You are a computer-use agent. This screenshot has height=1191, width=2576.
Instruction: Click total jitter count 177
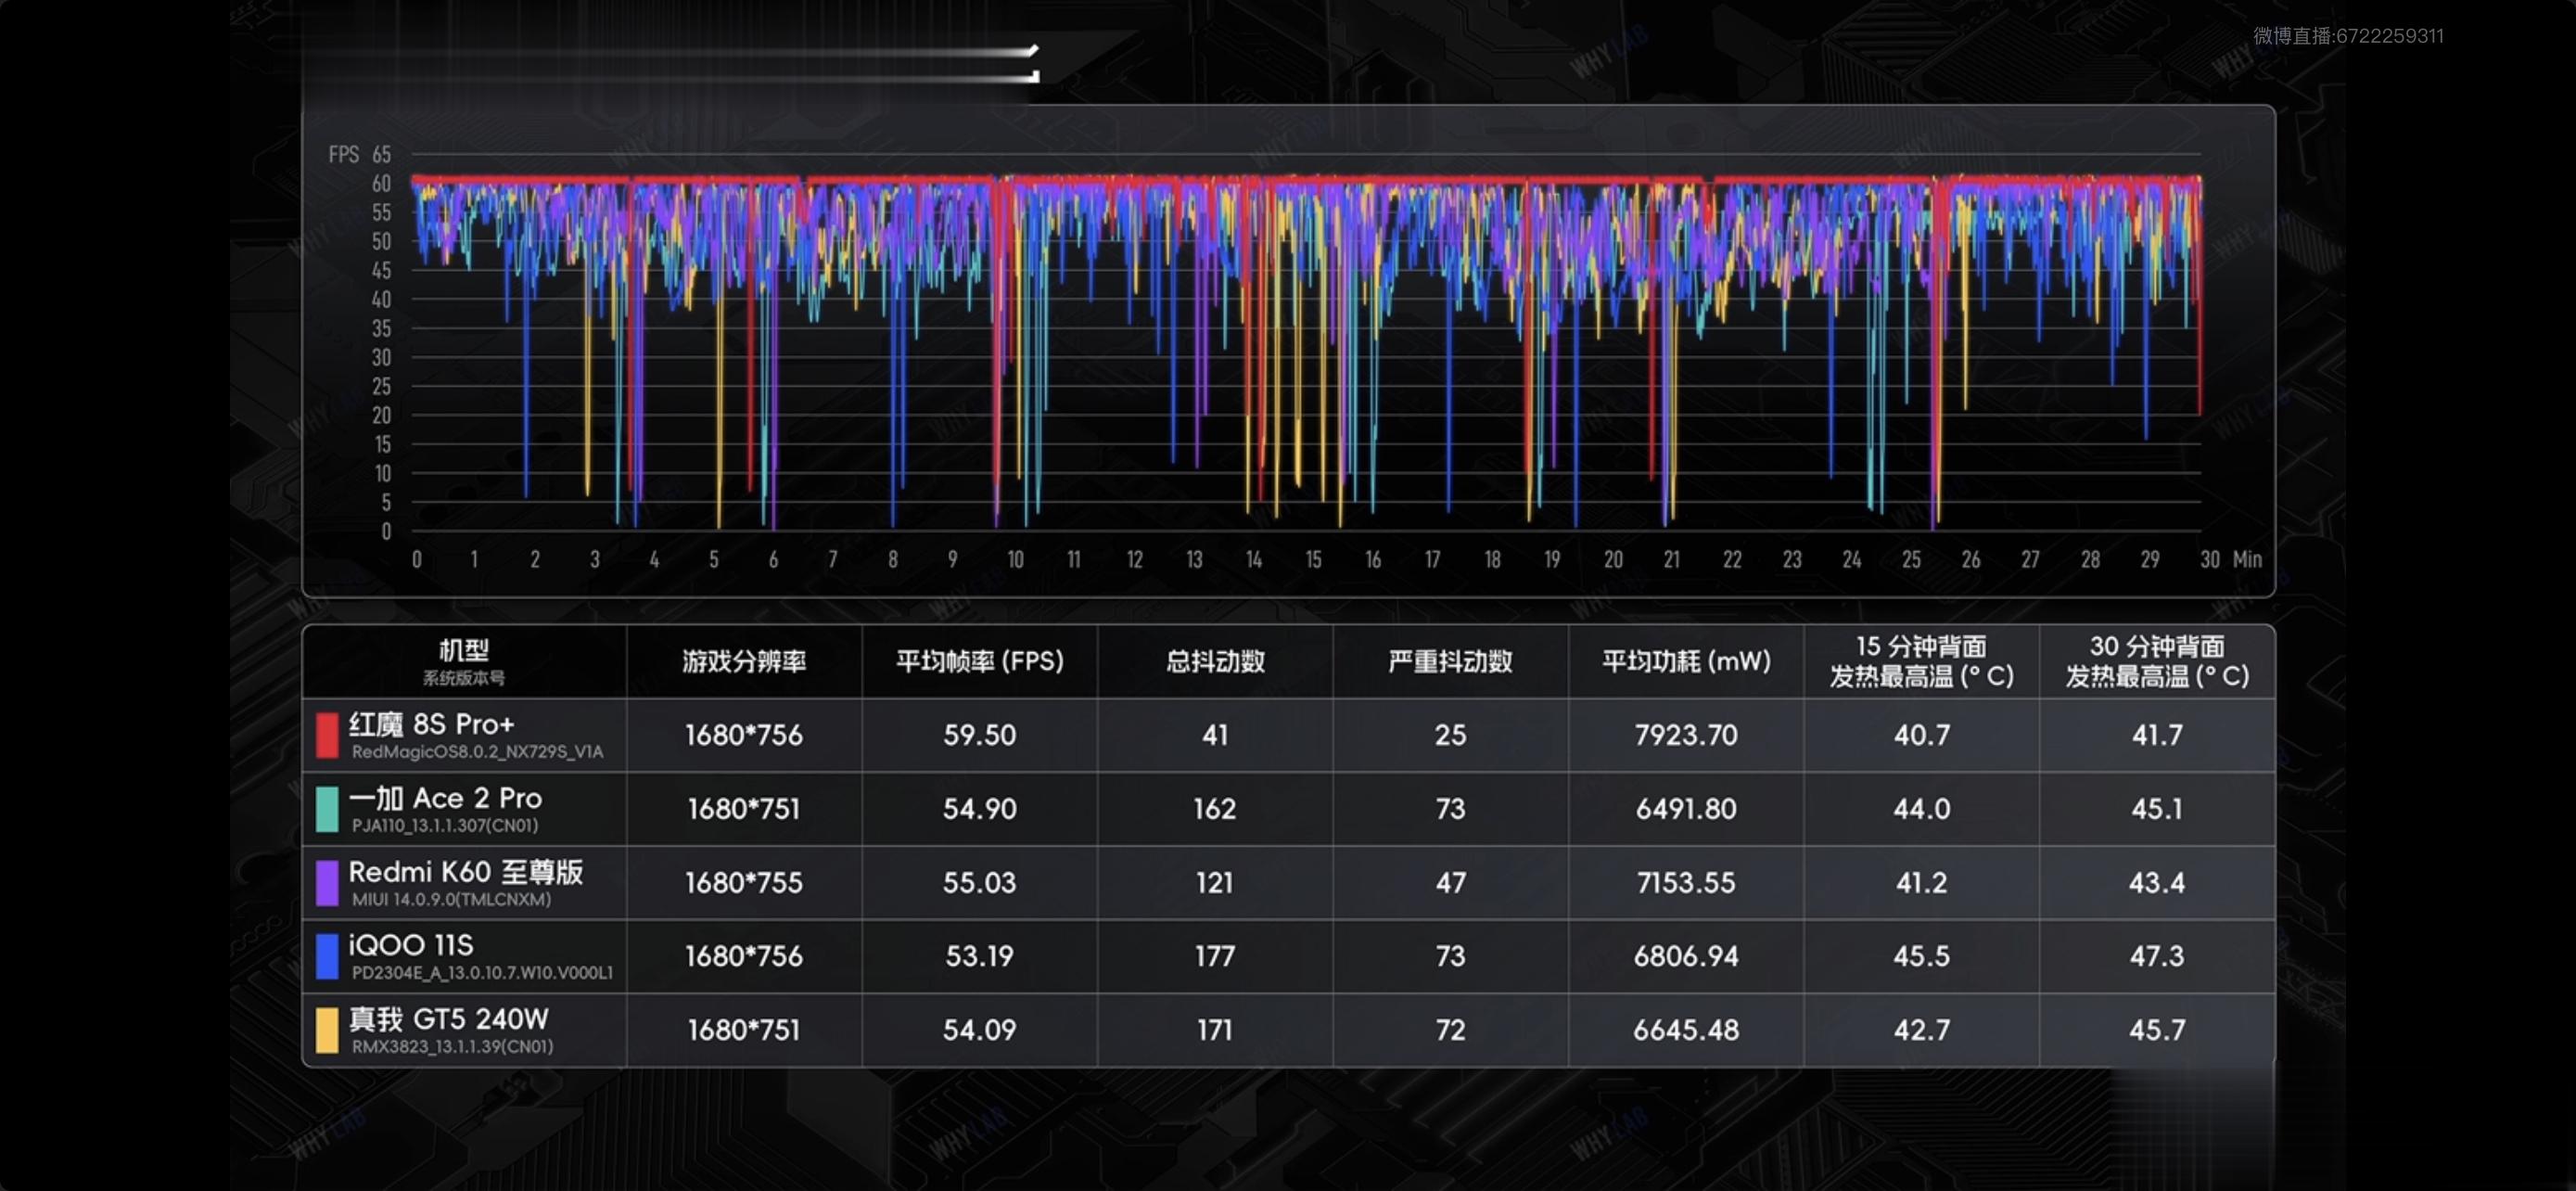[1215, 956]
